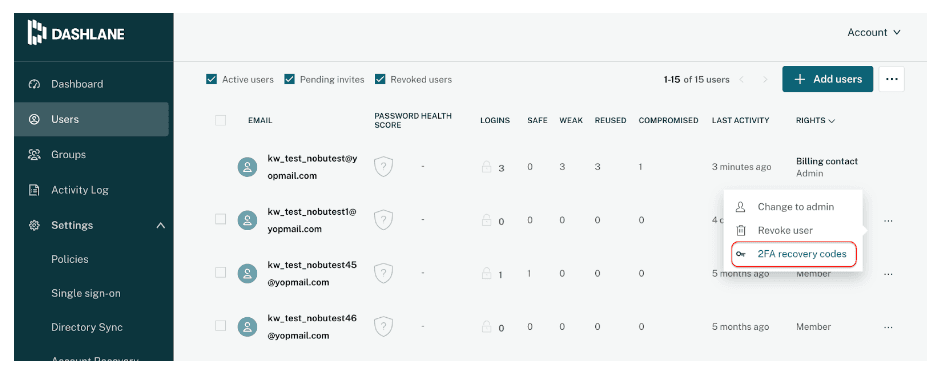Click the Safe column header
944x370 pixels.
537,120
